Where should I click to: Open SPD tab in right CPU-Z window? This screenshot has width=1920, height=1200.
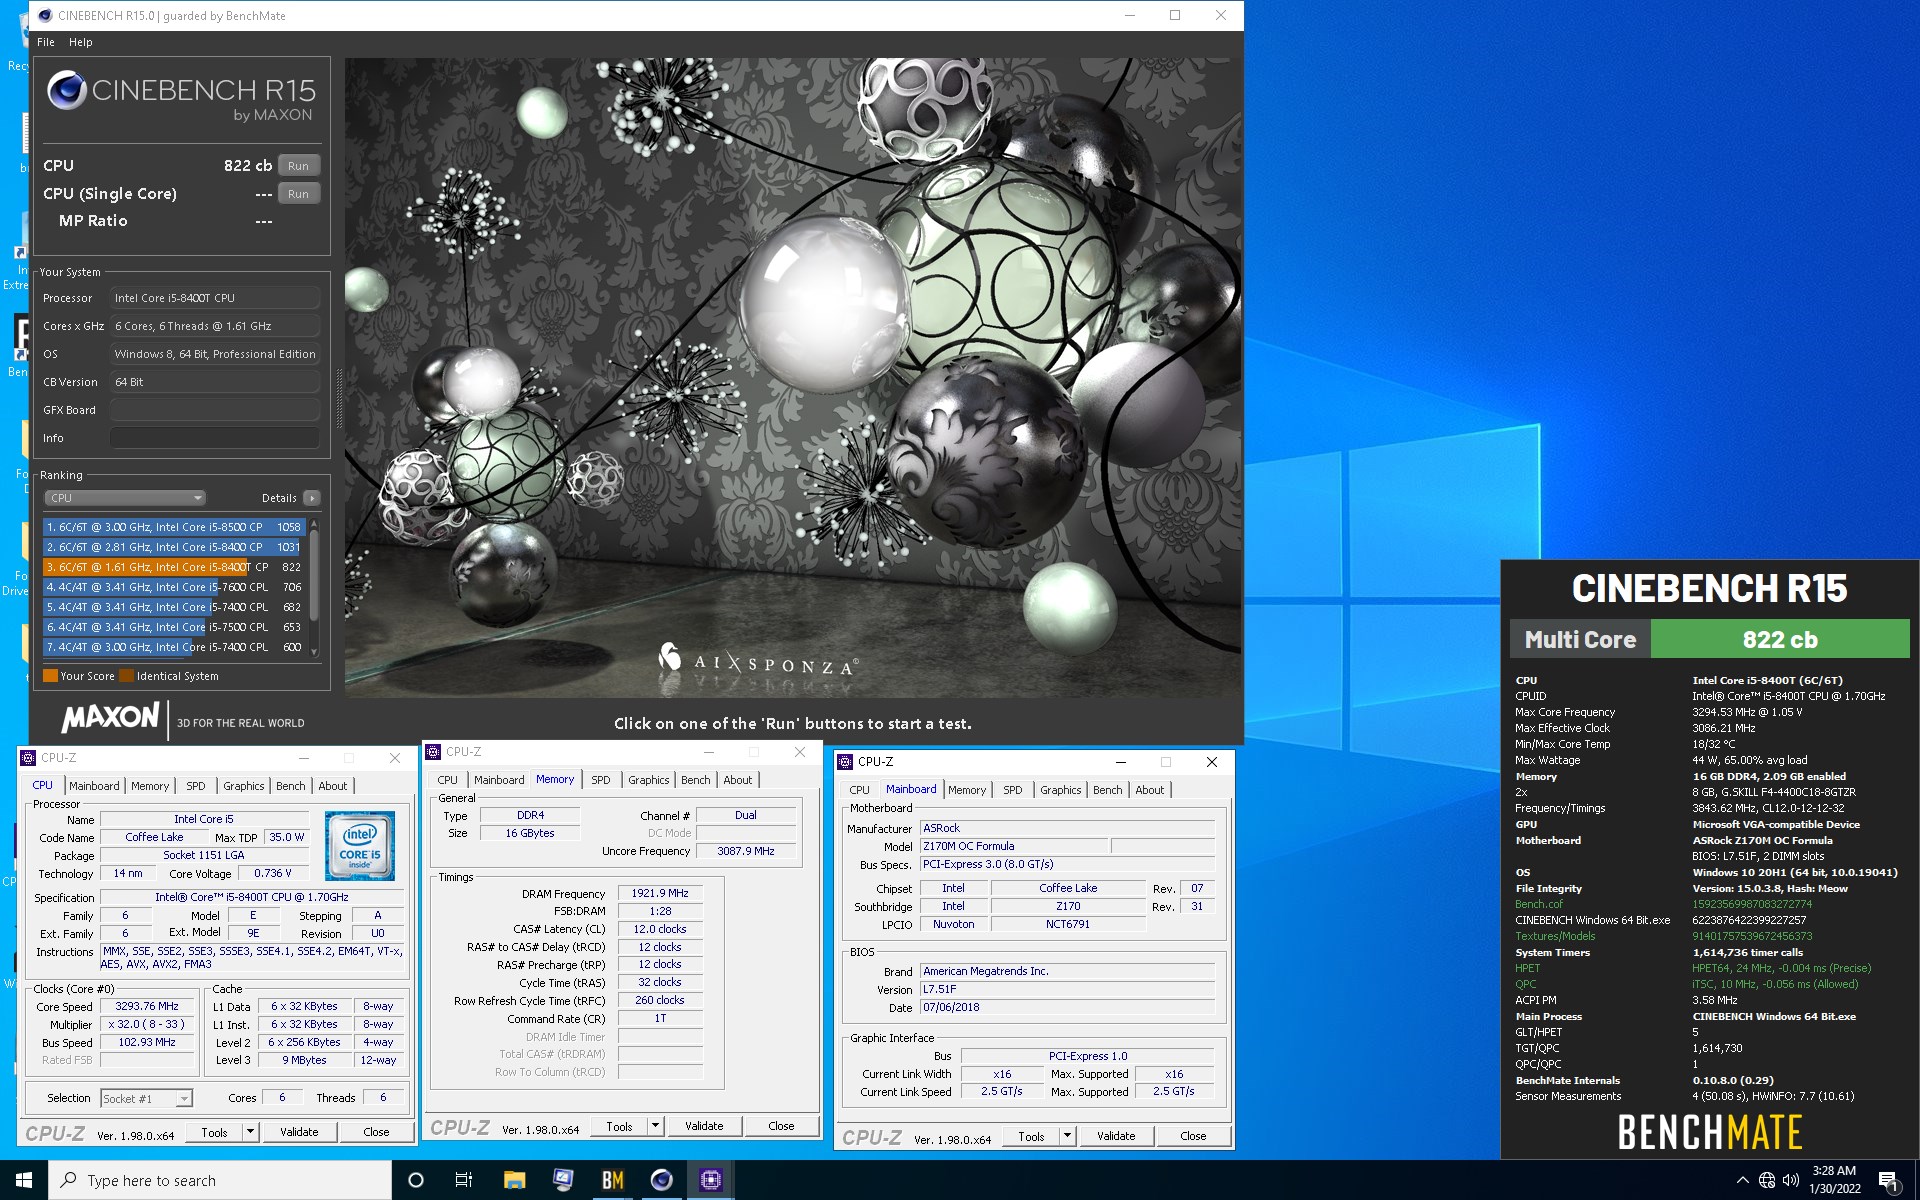(1013, 790)
